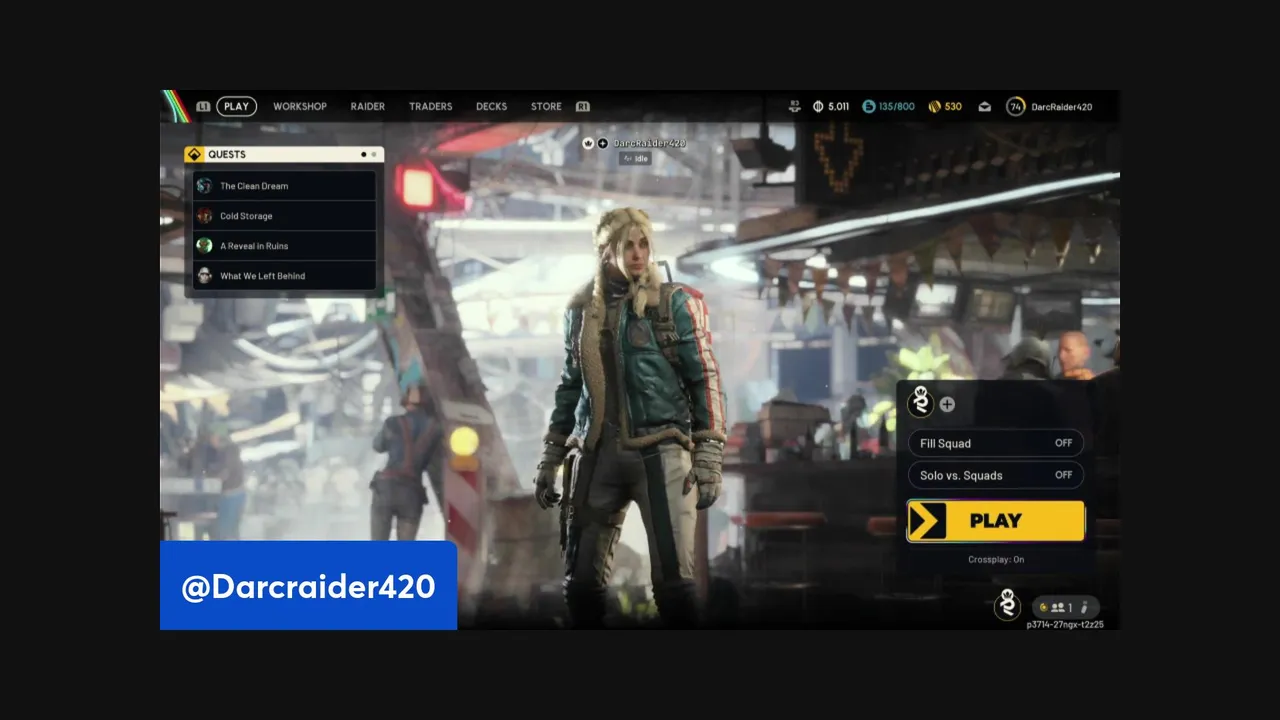Click the L1 shoulder button hint

click(203, 106)
